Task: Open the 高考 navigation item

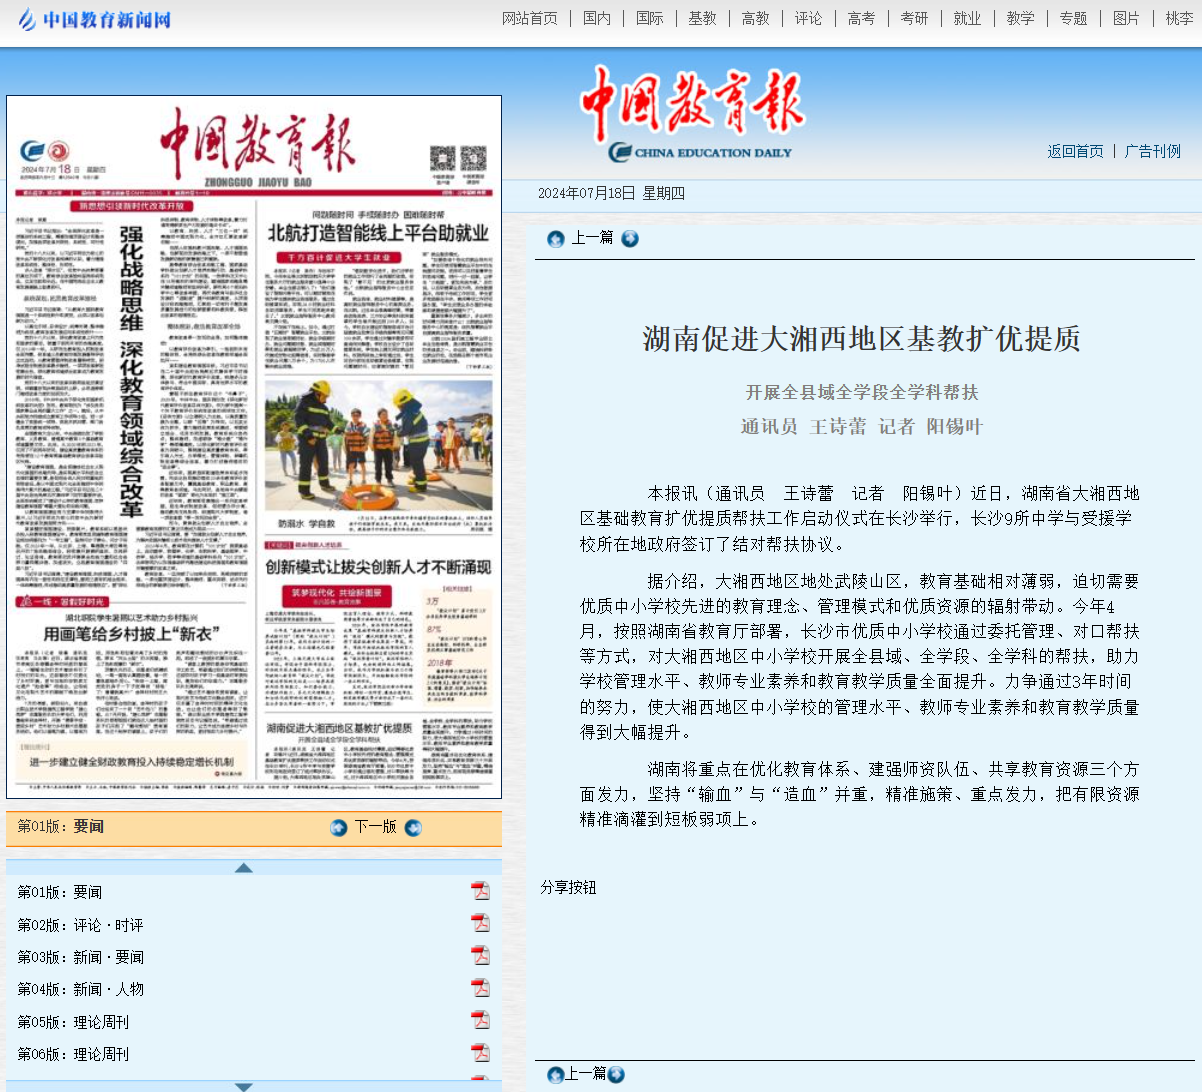Action: [862, 18]
